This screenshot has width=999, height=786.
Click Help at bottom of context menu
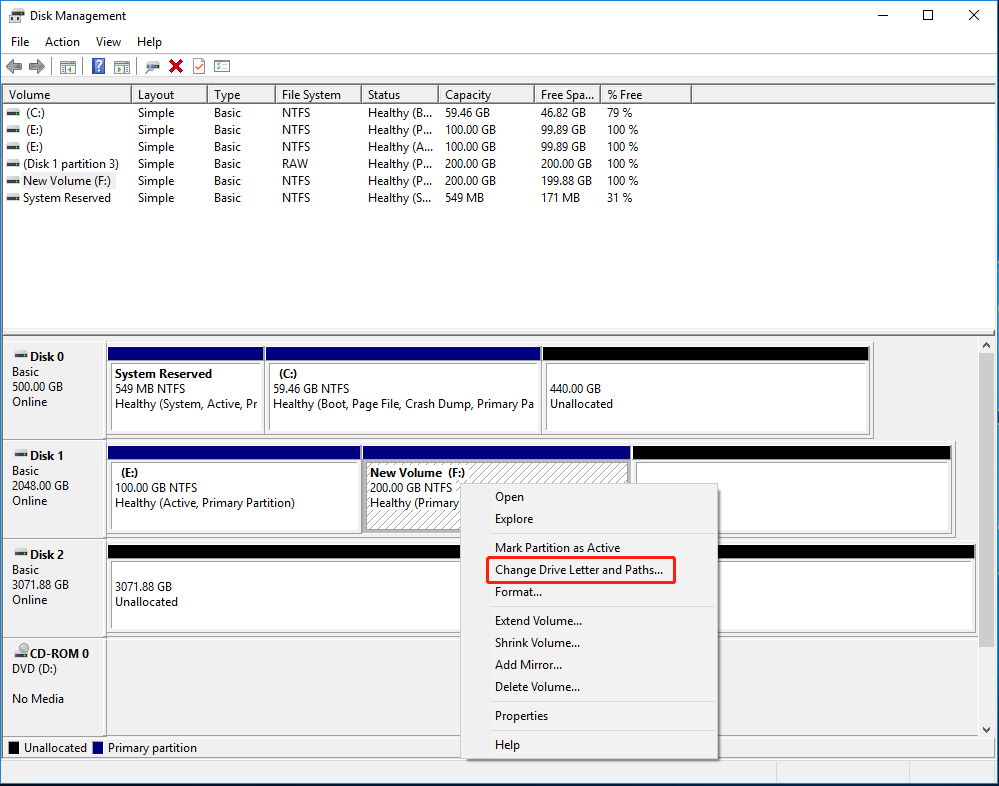pyautogui.click(x=589, y=745)
